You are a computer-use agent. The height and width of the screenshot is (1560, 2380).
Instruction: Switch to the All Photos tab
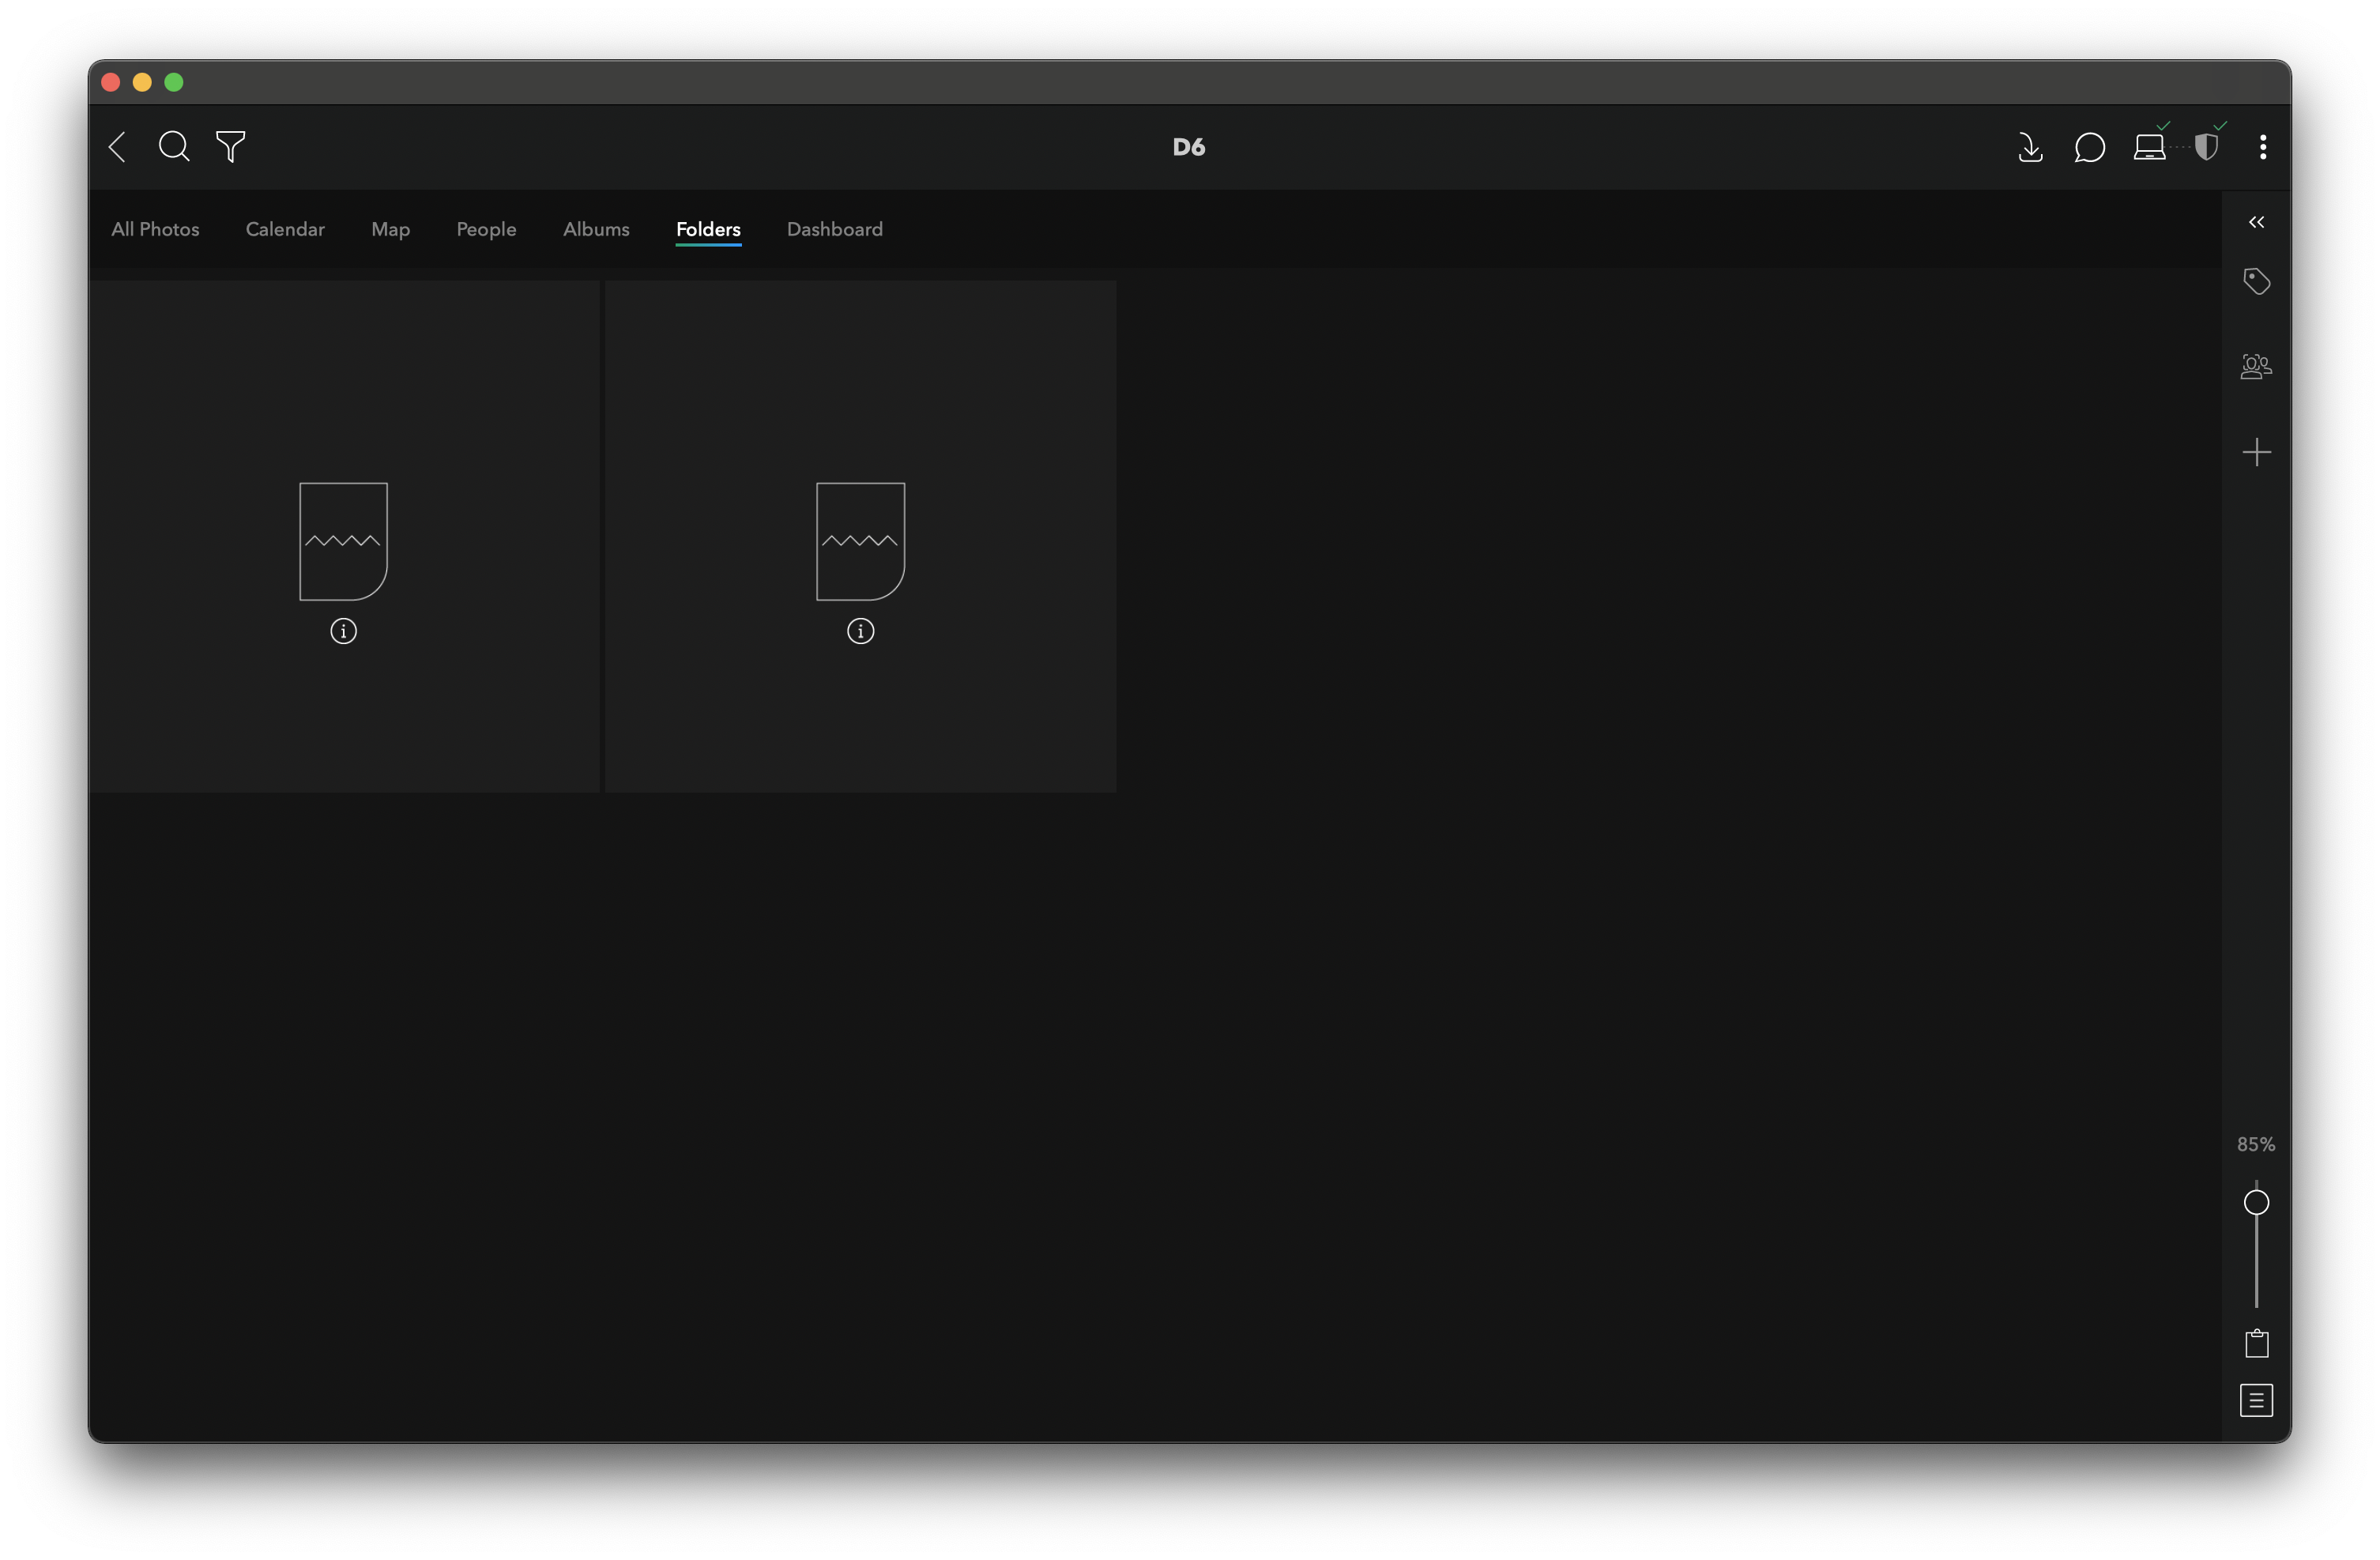point(155,229)
